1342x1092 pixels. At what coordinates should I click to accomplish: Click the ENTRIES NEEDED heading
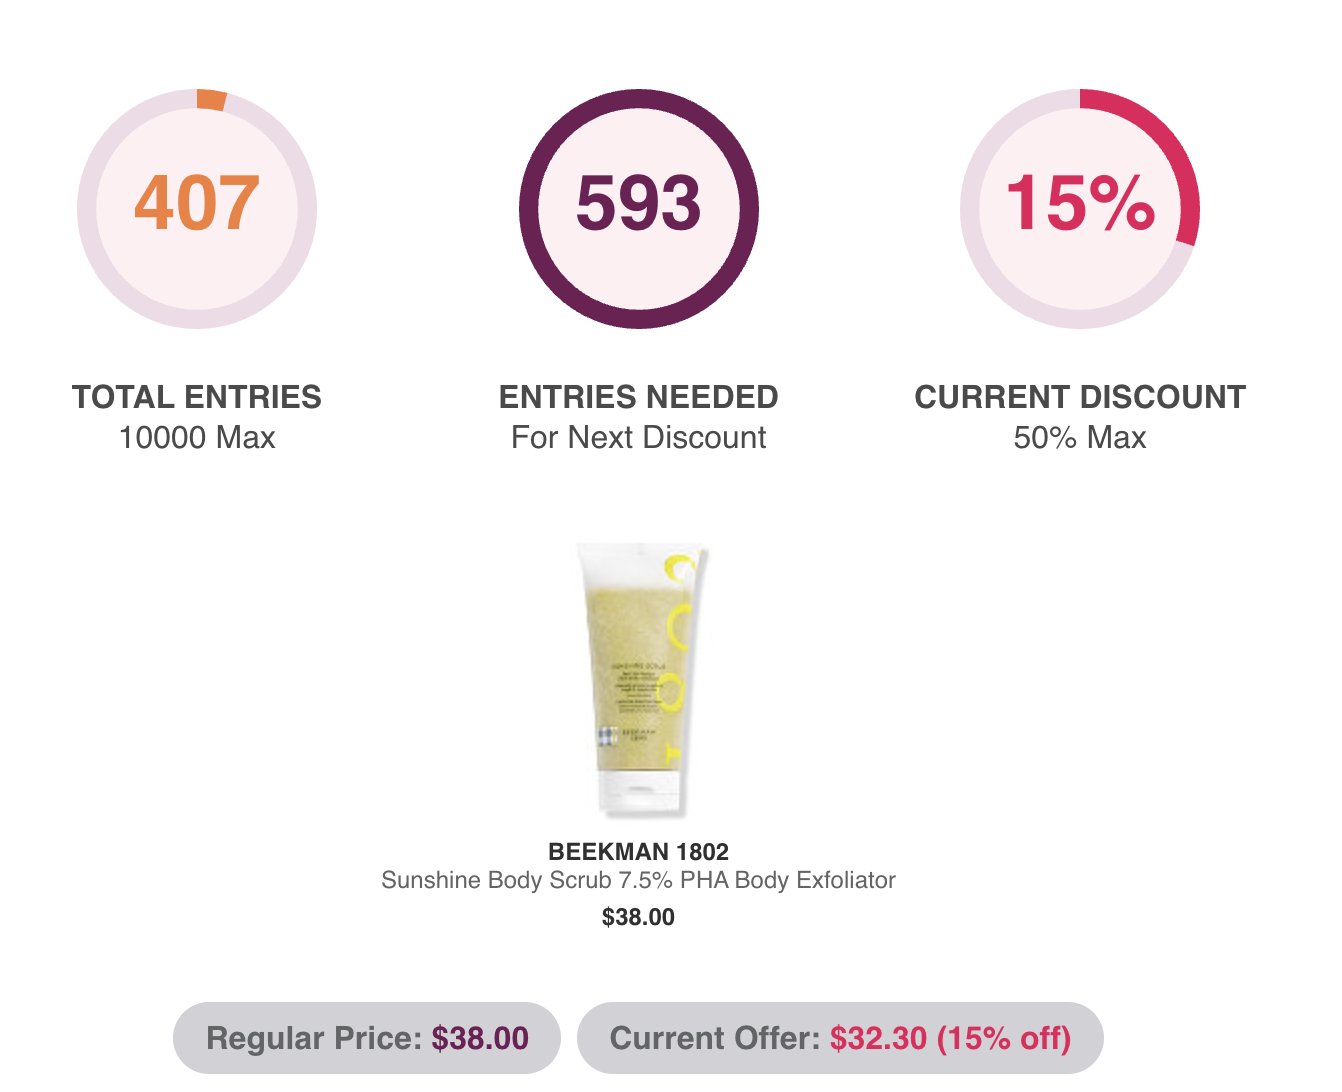[639, 397]
